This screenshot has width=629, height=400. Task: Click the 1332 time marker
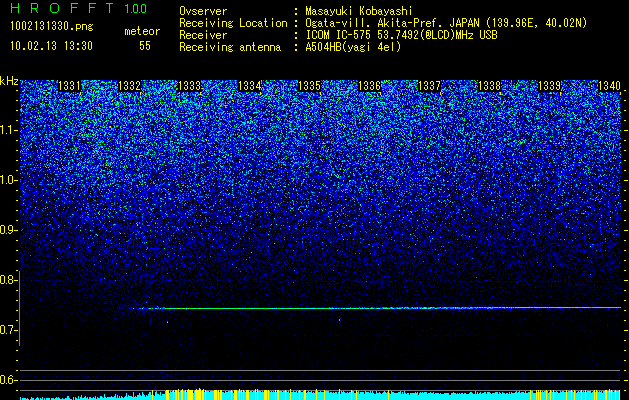click(x=130, y=86)
